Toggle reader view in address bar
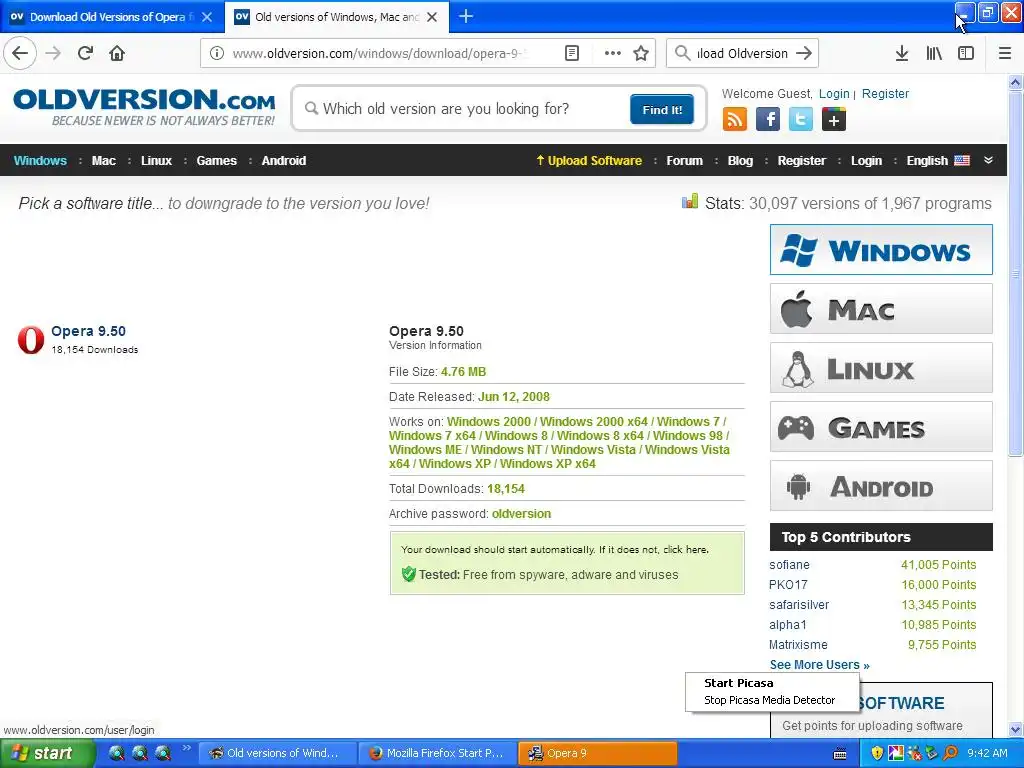Screen dimensions: 1024x768 tap(572, 53)
